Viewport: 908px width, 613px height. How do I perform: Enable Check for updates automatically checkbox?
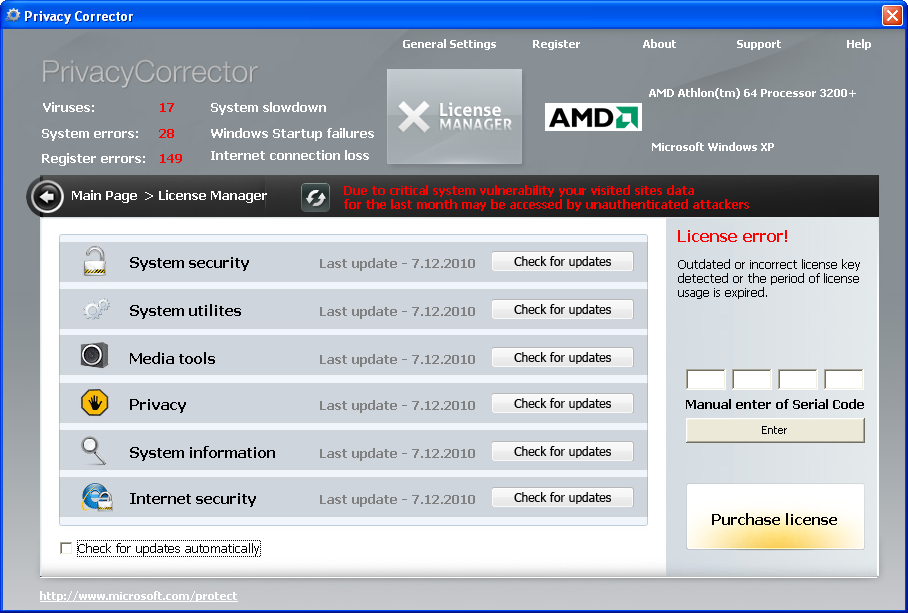pyautogui.click(x=66, y=548)
